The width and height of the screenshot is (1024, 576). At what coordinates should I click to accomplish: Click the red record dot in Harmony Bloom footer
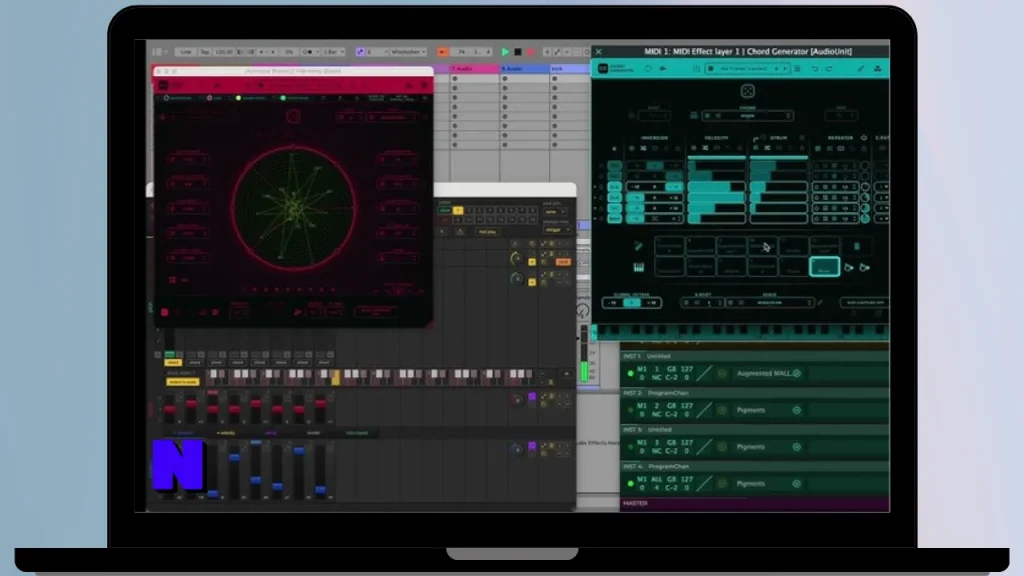click(165, 313)
